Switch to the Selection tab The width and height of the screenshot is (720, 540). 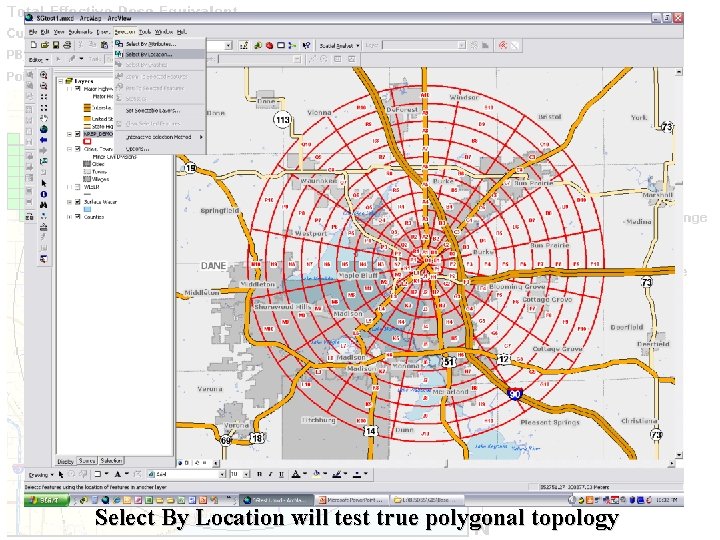[x=111, y=461]
